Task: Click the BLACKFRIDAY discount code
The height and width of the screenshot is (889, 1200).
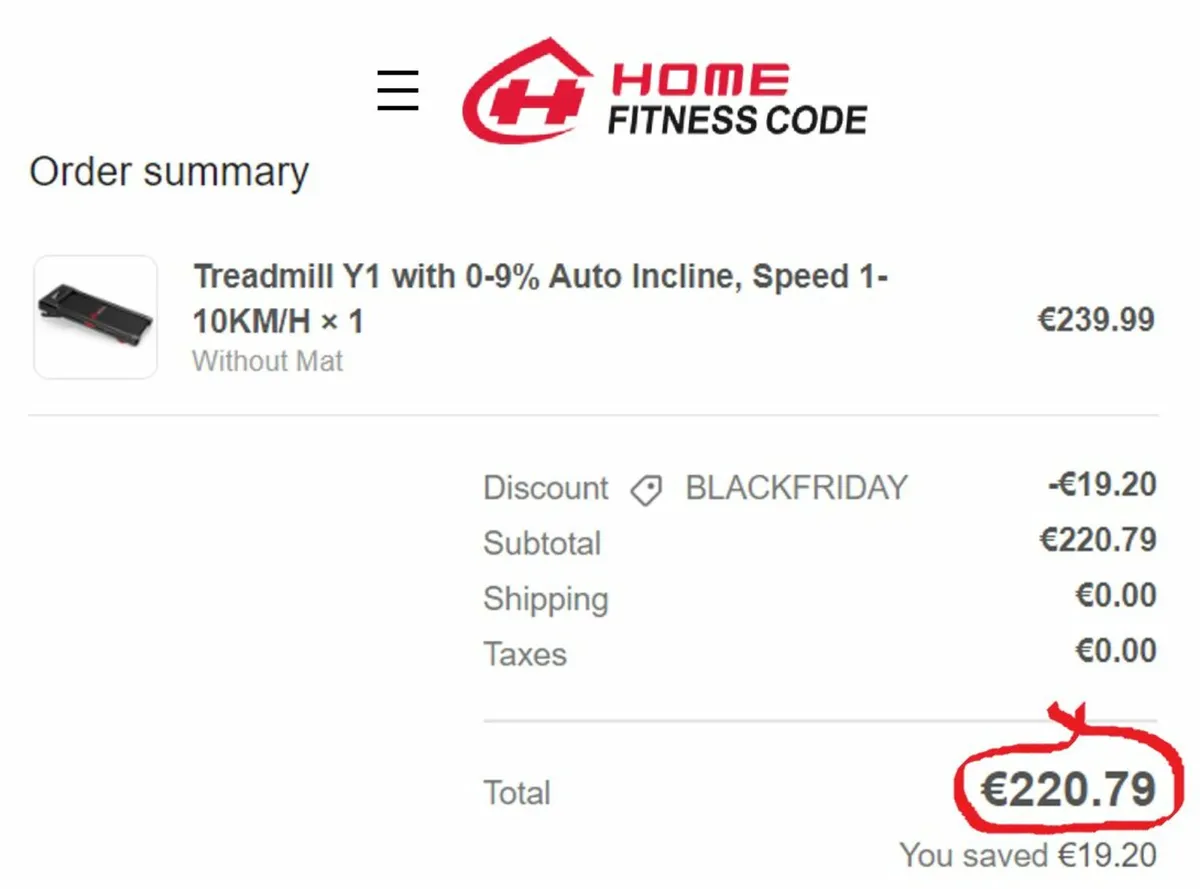Action: coord(796,488)
